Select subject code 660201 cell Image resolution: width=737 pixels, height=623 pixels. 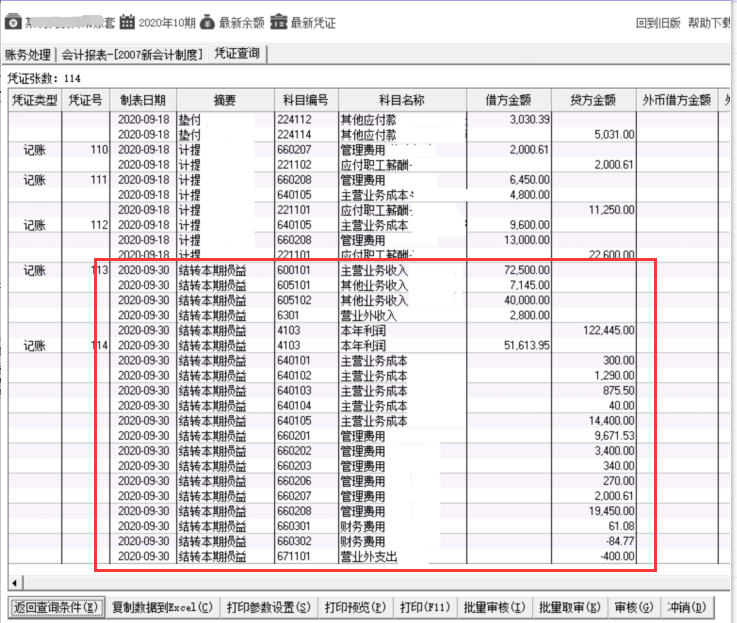[306, 436]
